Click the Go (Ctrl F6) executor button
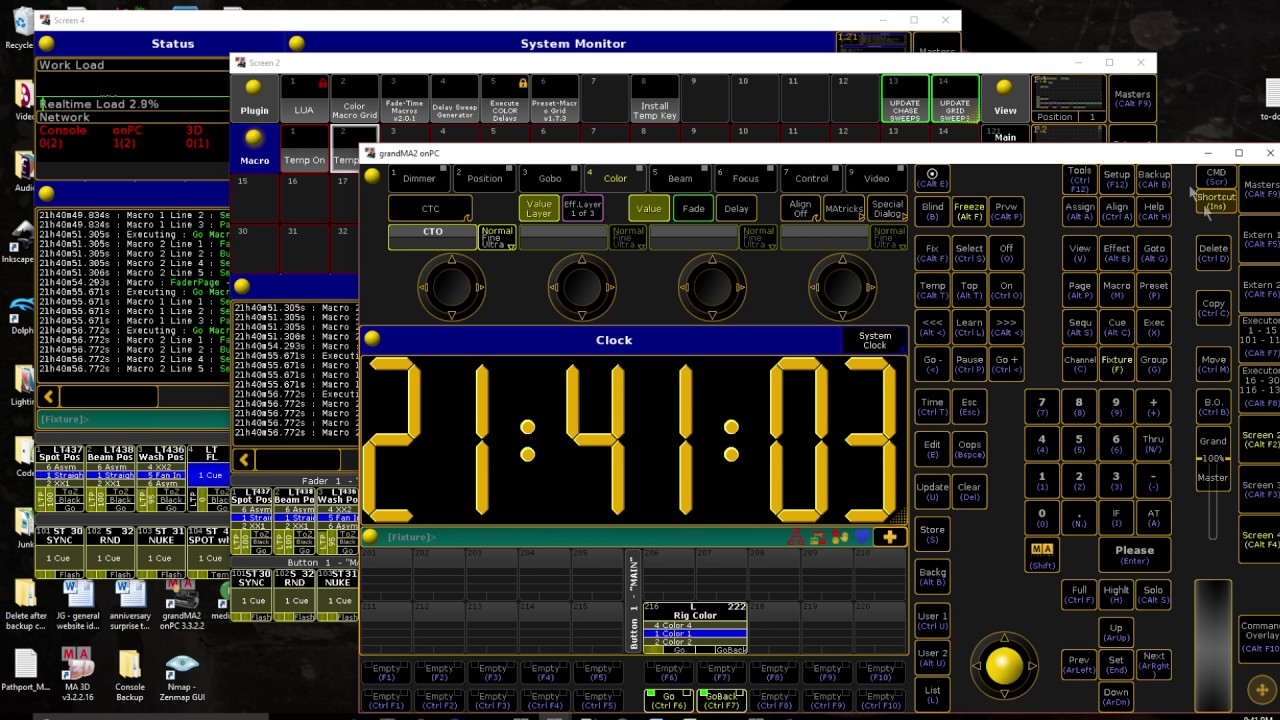Screen dimensions: 1280x720 (669, 700)
